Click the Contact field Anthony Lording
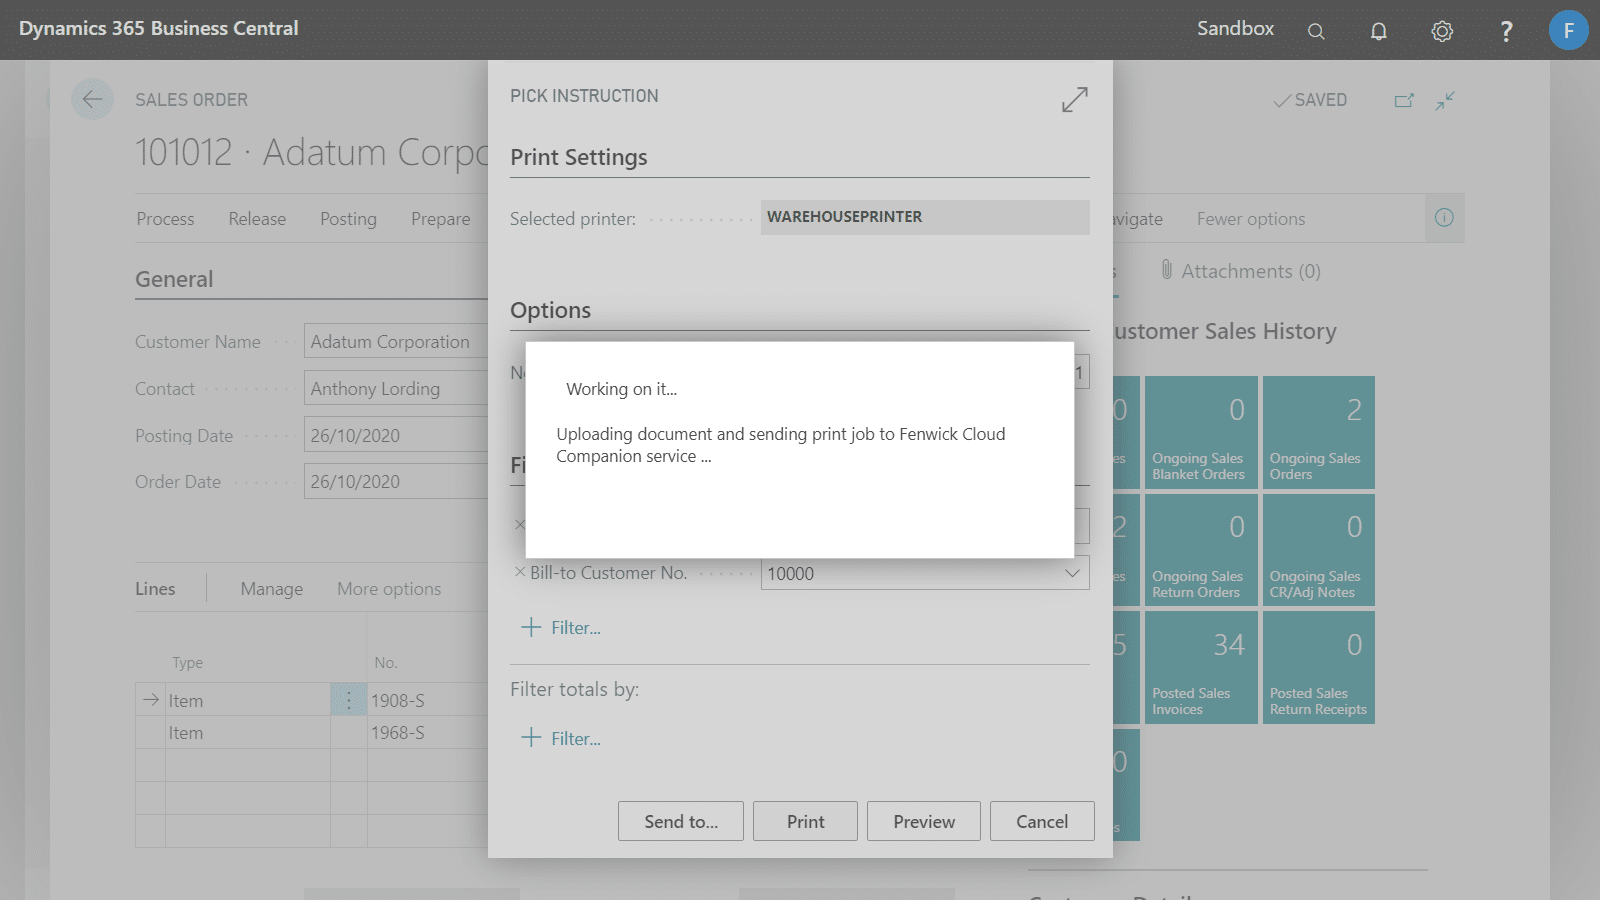The height and width of the screenshot is (901, 1600). click(x=396, y=389)
